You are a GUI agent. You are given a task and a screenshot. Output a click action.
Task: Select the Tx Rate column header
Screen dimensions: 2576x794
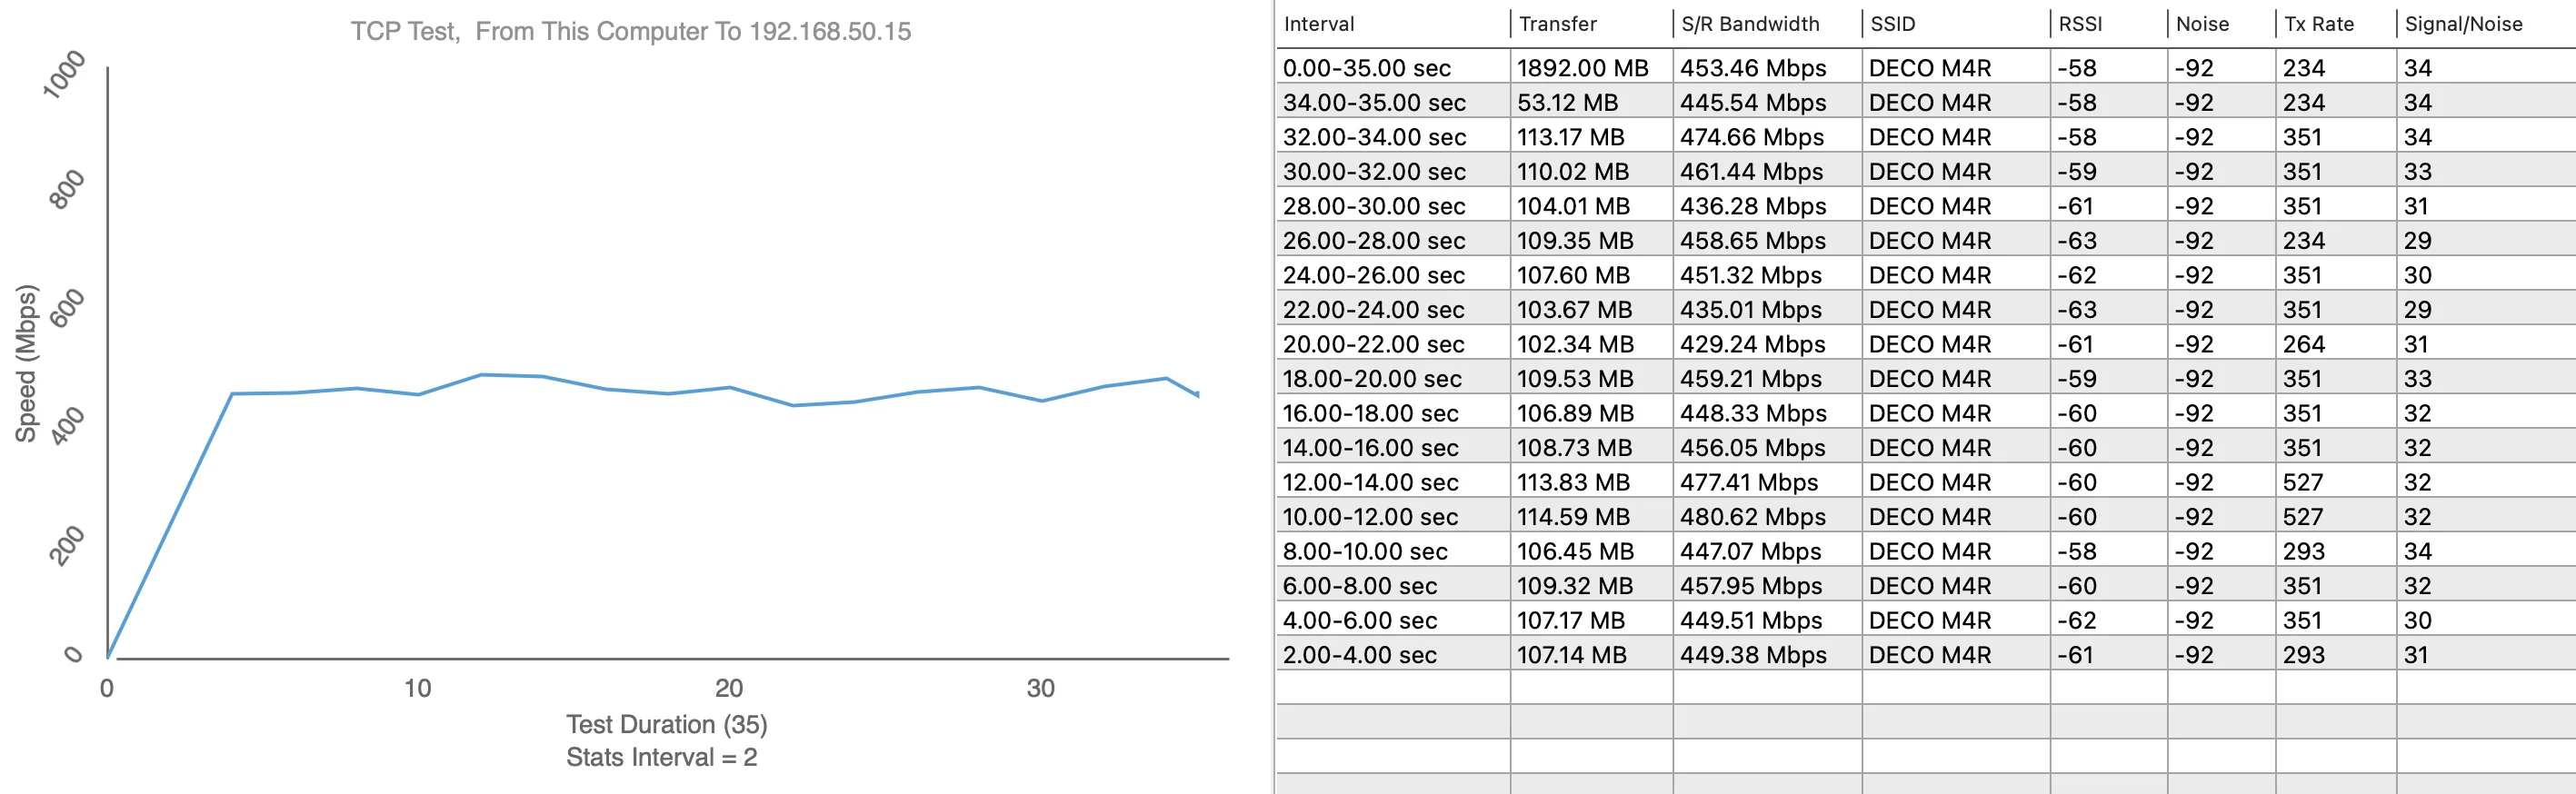[2319, 24]
